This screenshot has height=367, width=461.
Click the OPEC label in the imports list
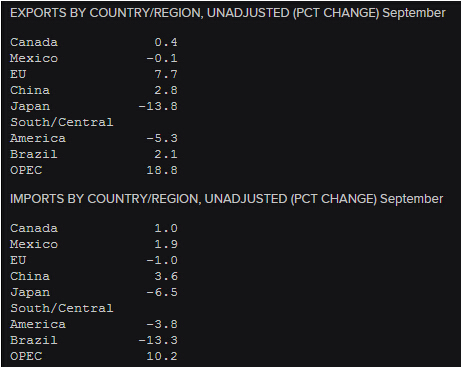26,356
